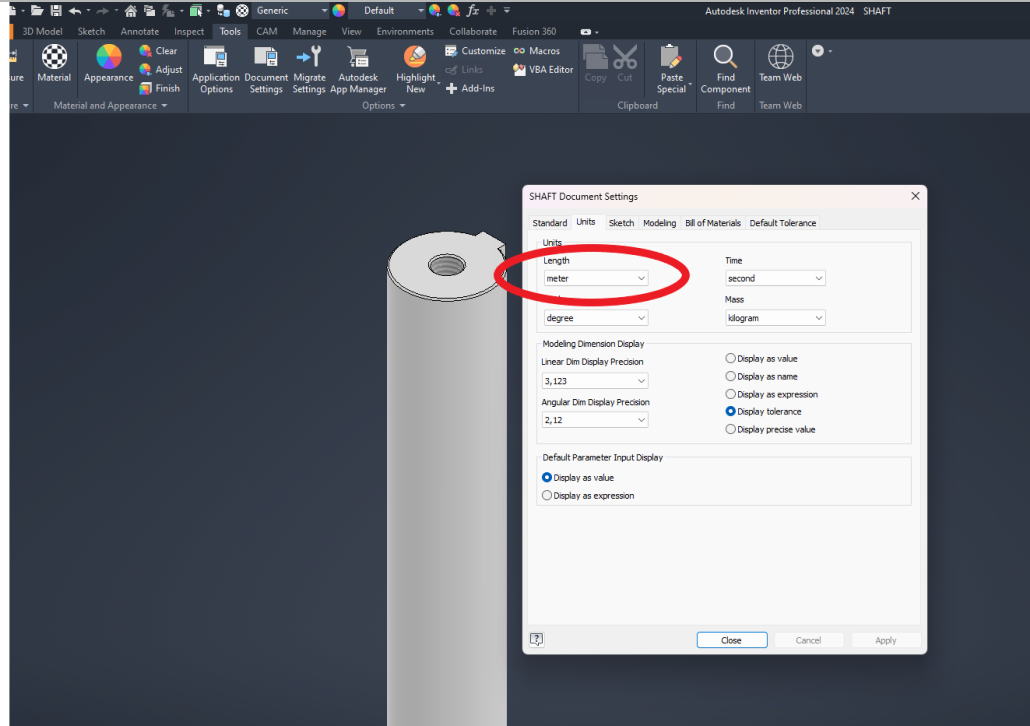The image size is (1030, 726).
Task: Open the Inspect ribbon tab
Action: 189,32
